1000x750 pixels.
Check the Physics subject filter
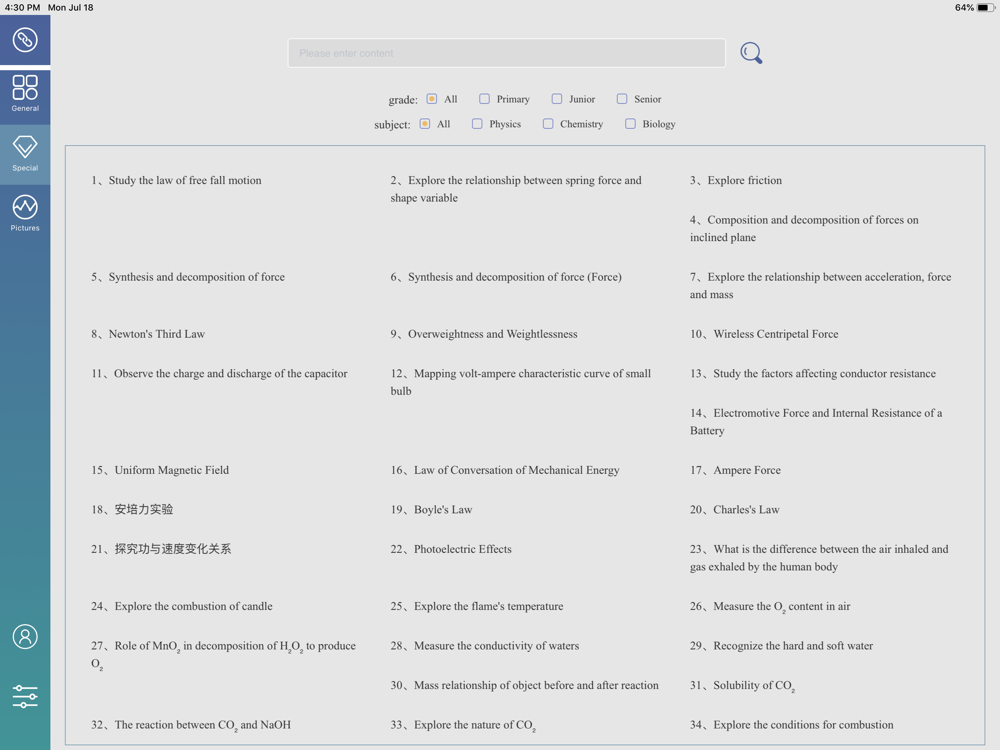coord(477,124)
